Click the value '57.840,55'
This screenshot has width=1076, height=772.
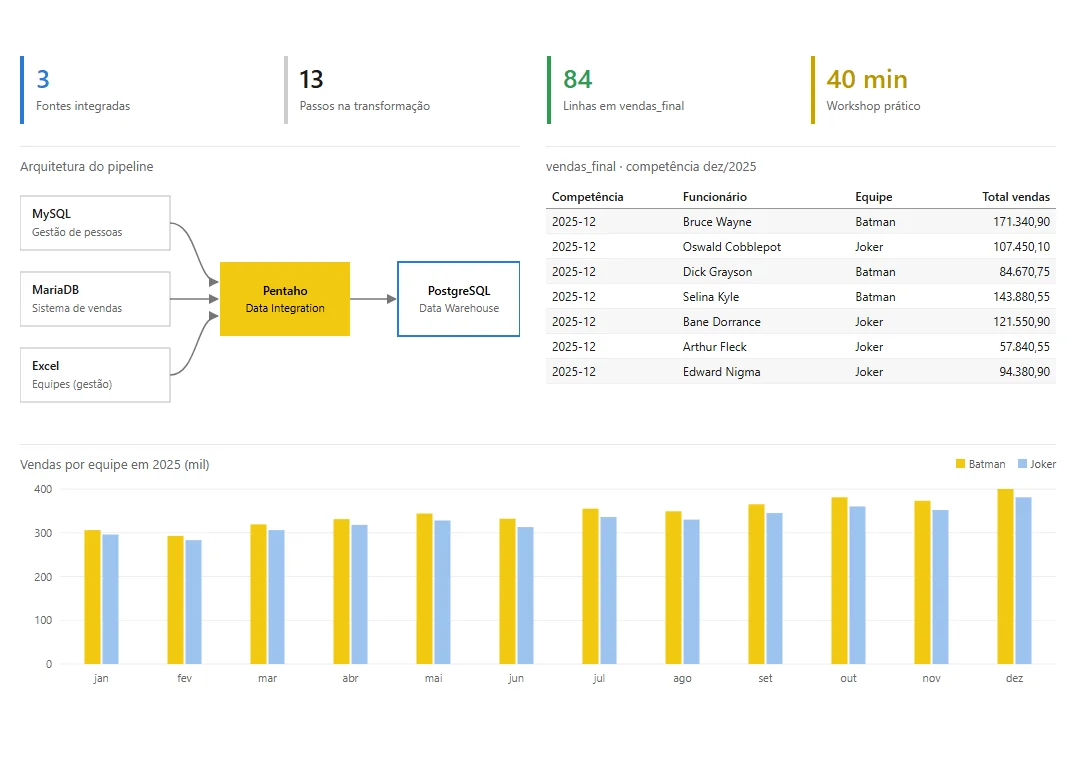pyautogui.click(x=1025, y=347)
